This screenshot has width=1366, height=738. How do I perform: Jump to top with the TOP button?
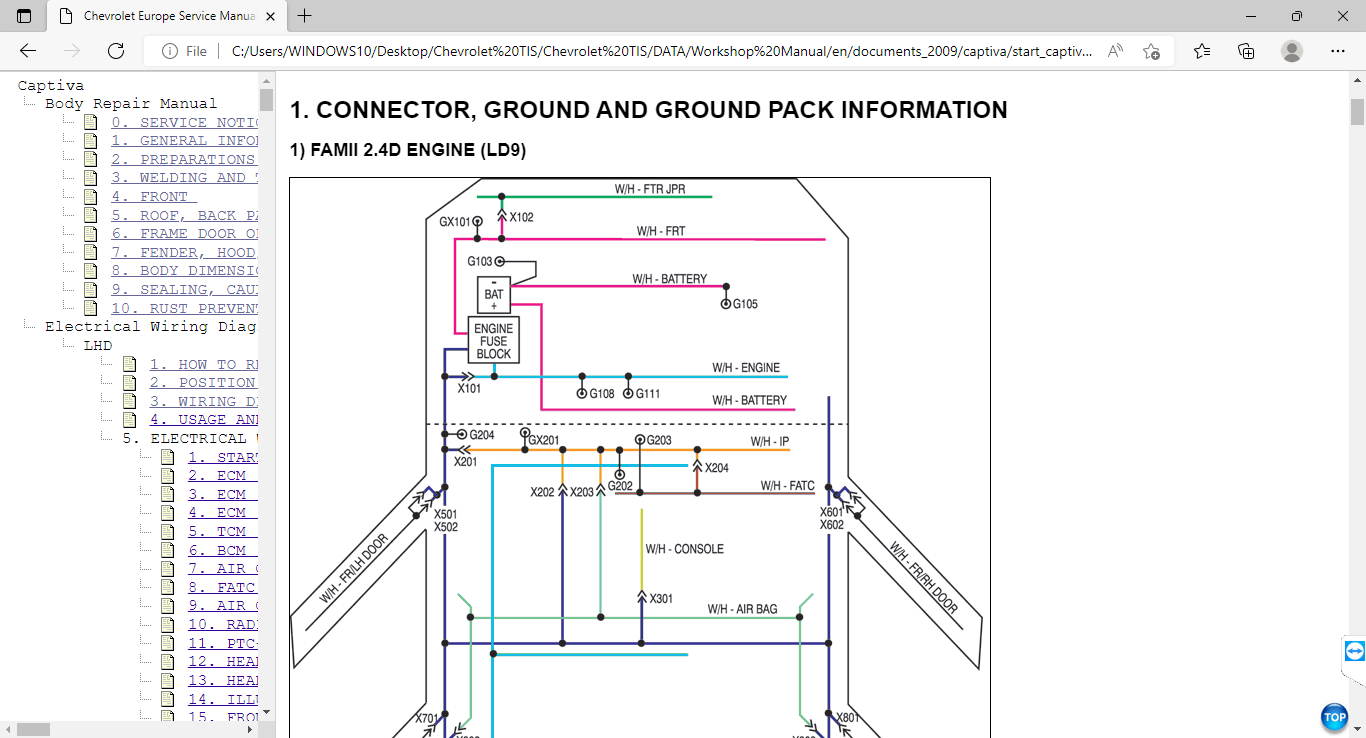click(x=1334, y=717)
